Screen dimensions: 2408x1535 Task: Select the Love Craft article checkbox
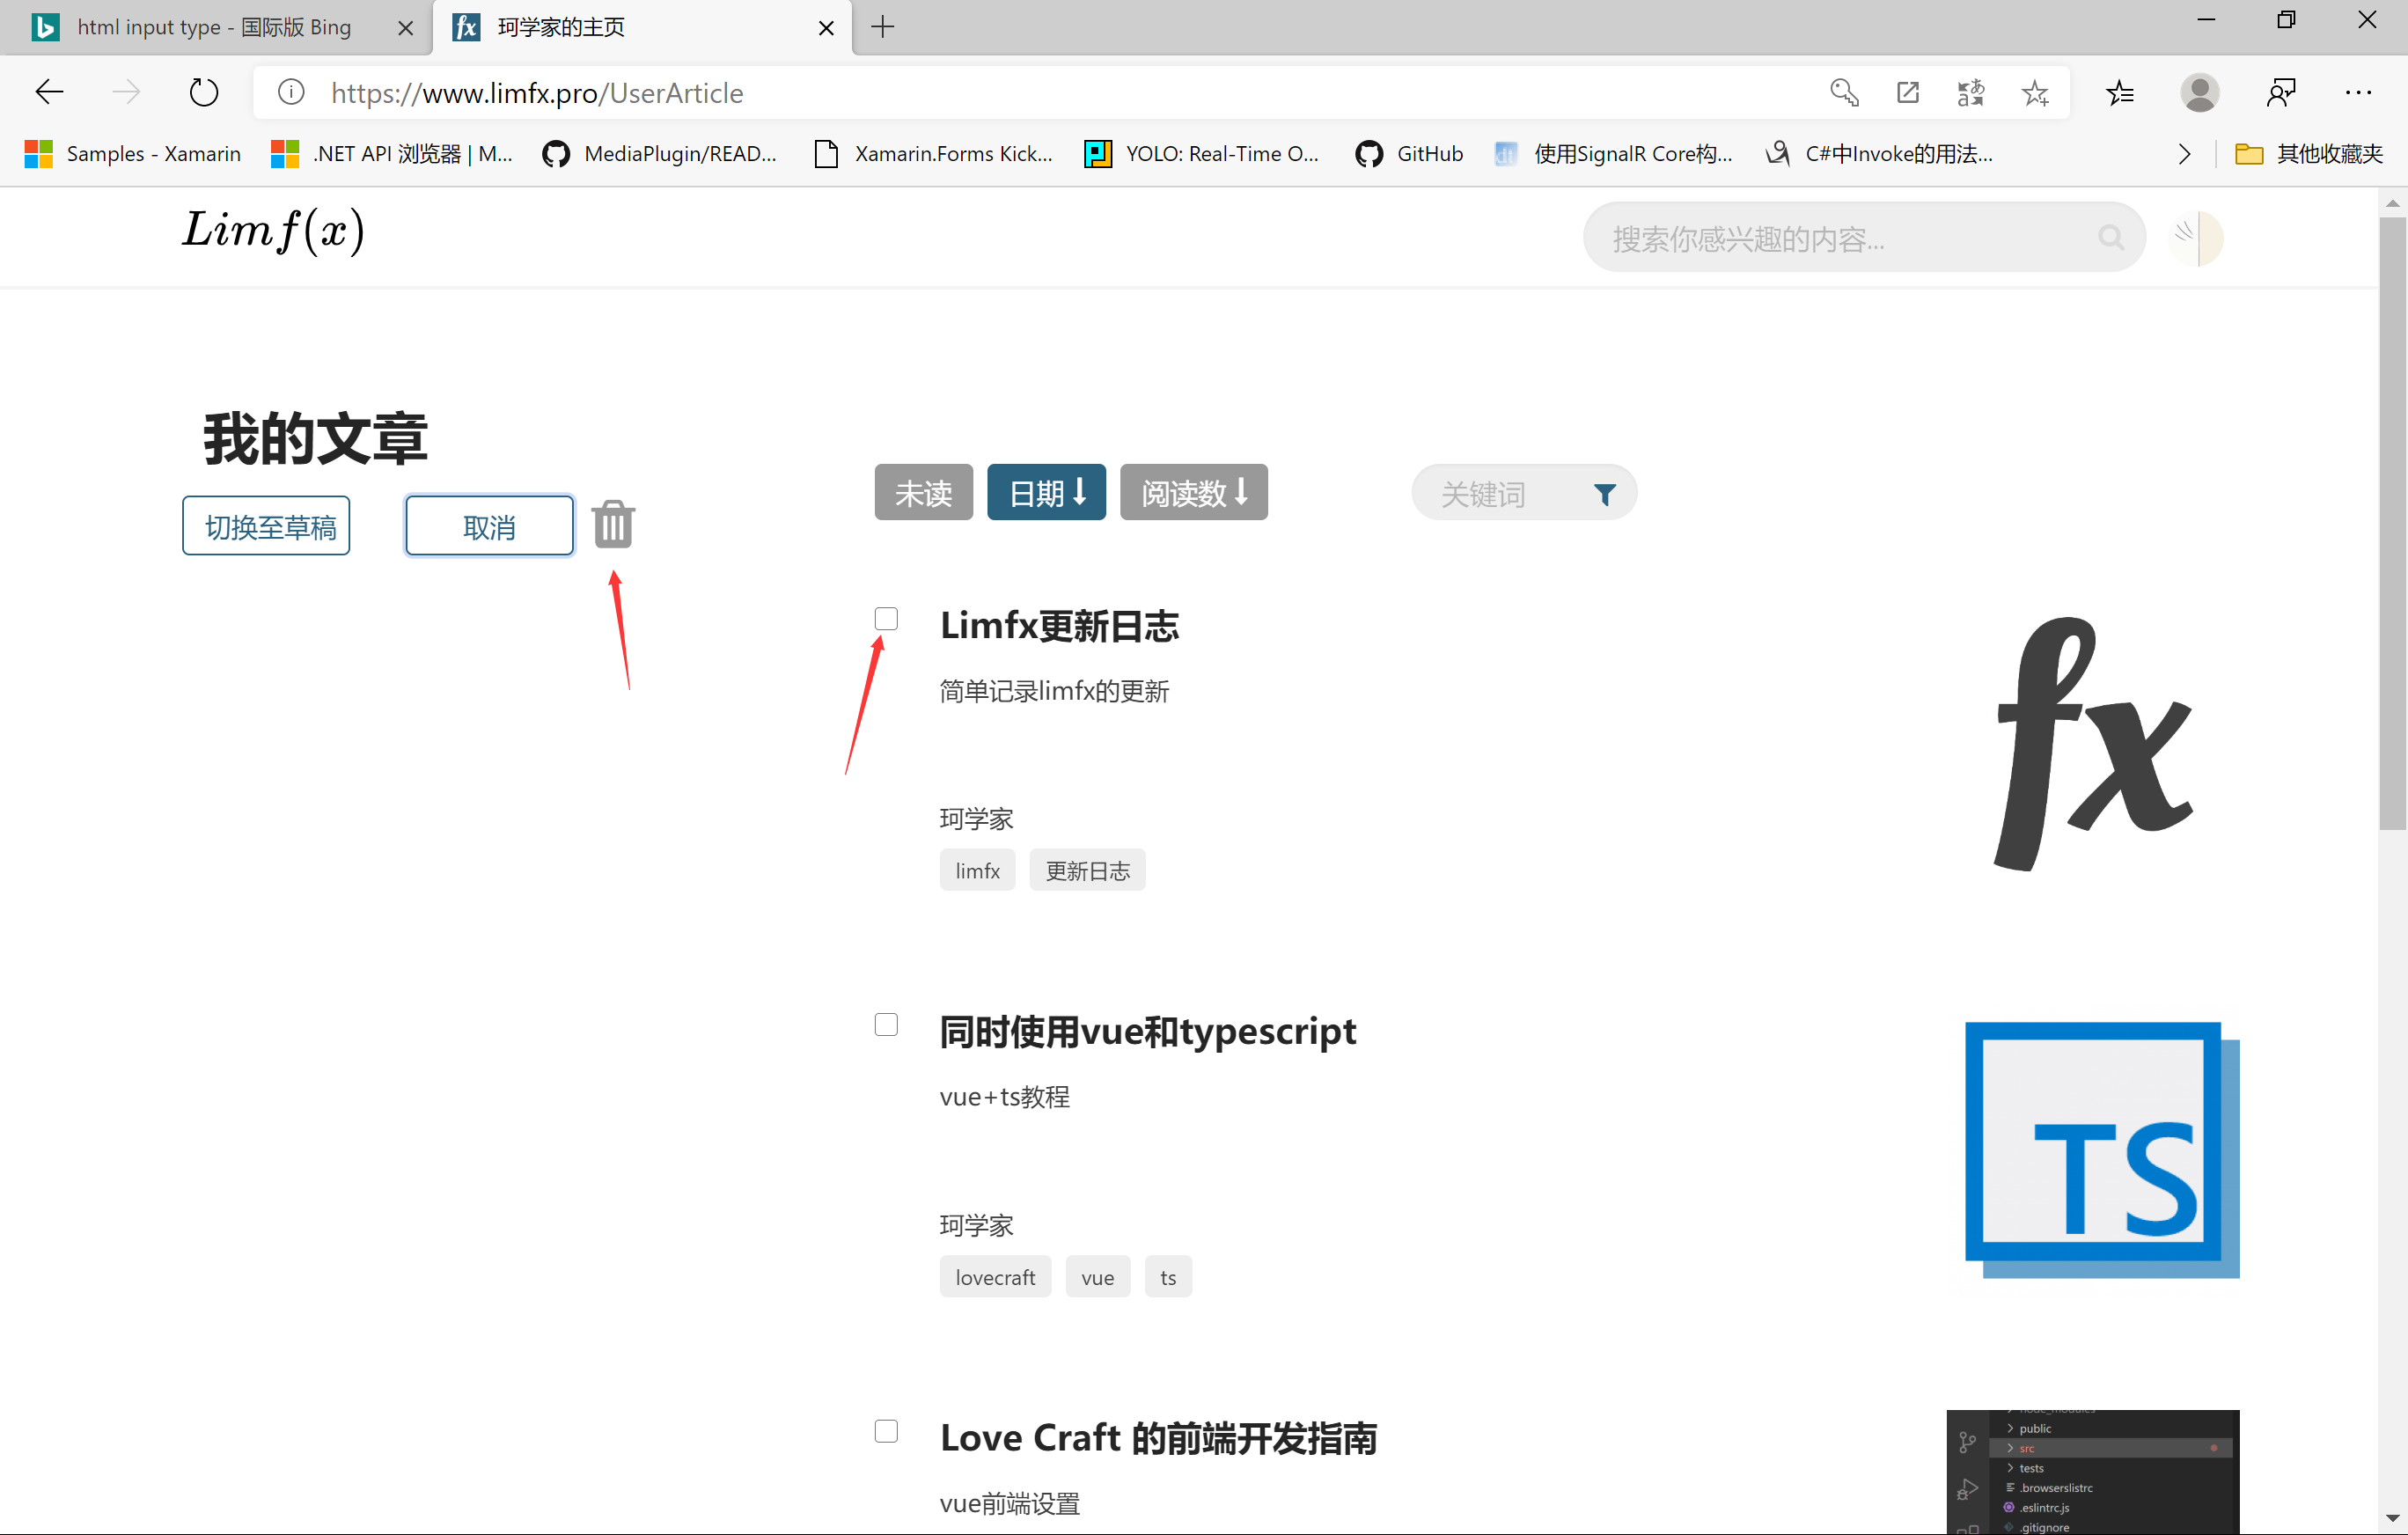(886, 1431)
